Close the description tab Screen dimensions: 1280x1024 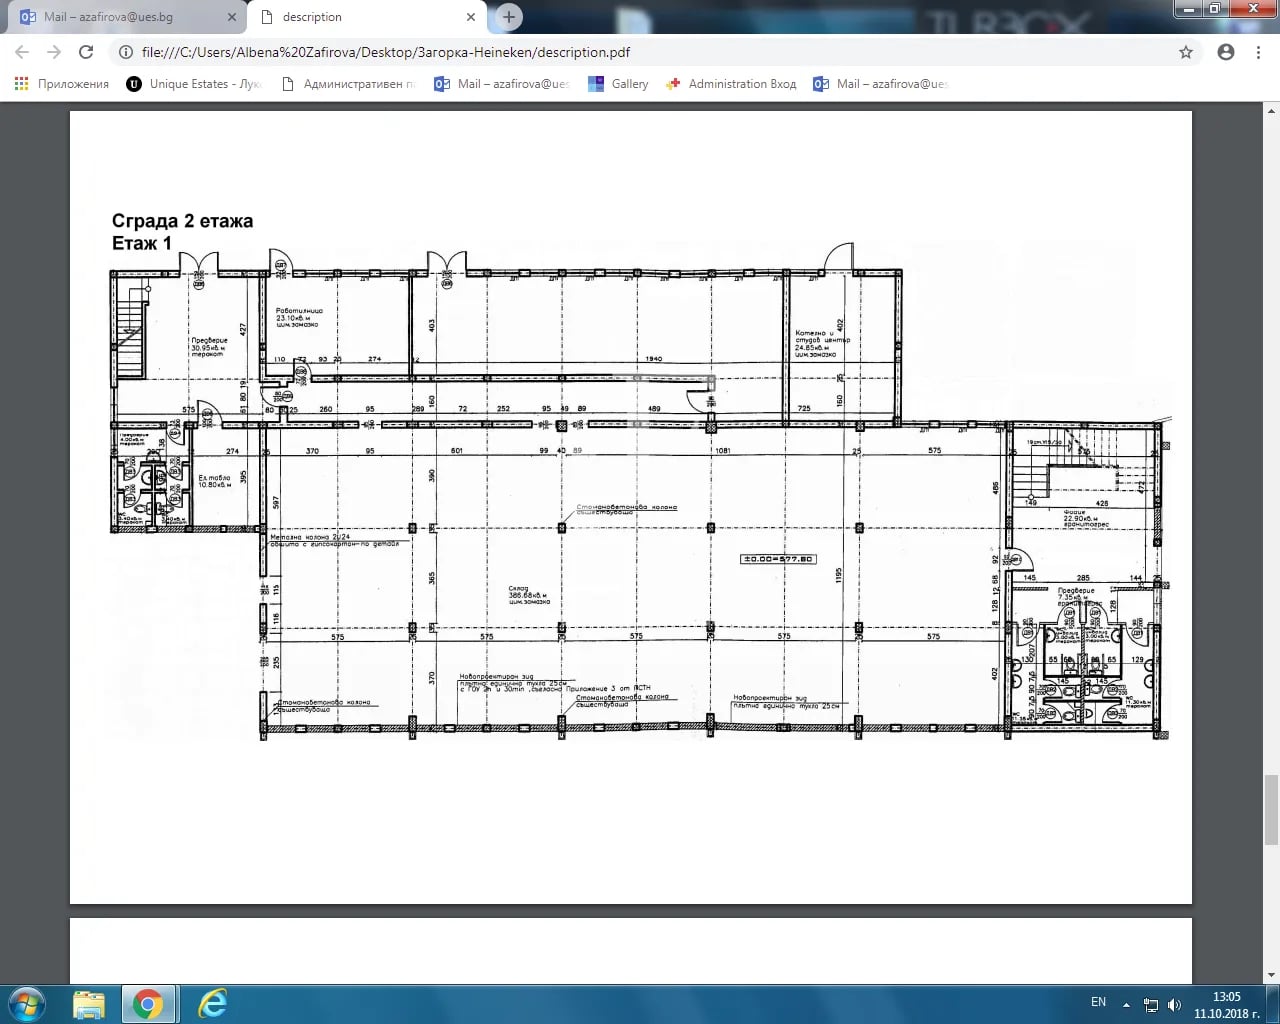click(471, 17)
